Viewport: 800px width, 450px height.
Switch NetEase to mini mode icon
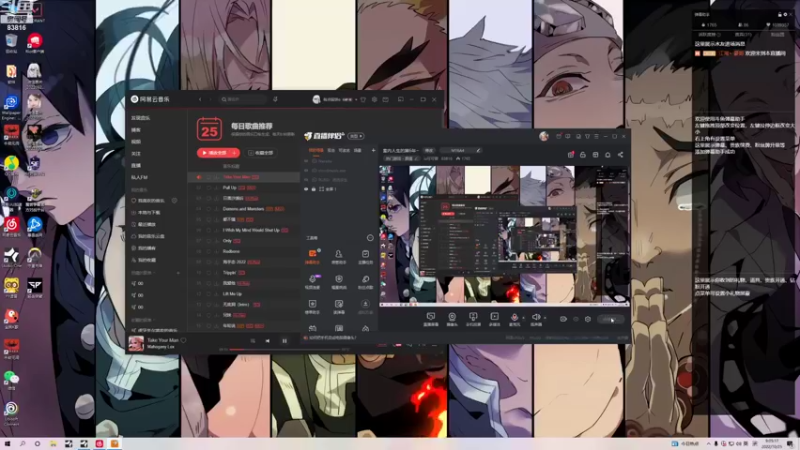pos(401,99)
